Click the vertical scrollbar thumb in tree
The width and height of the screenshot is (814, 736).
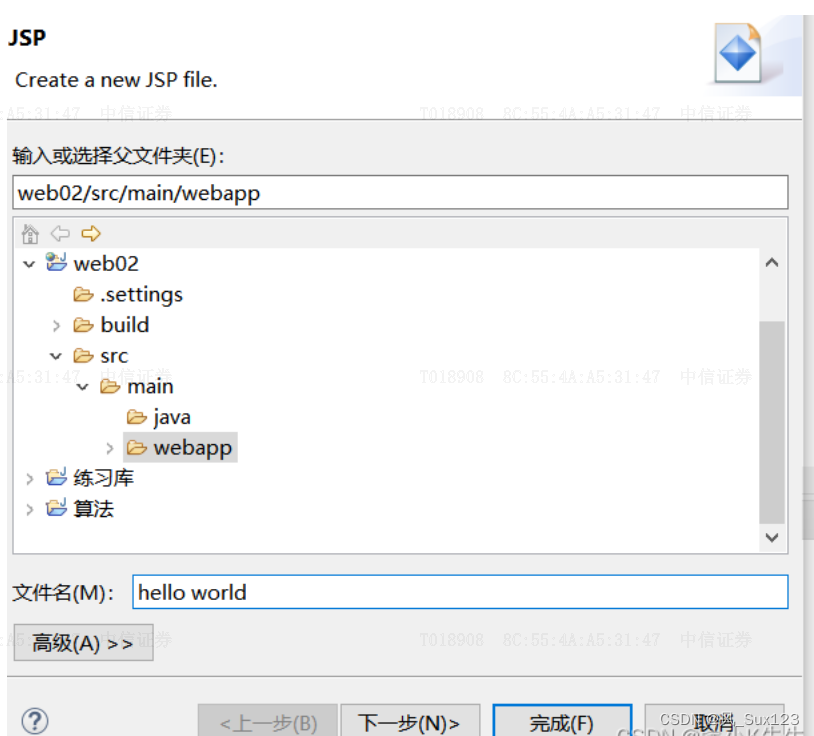point(772,422)
